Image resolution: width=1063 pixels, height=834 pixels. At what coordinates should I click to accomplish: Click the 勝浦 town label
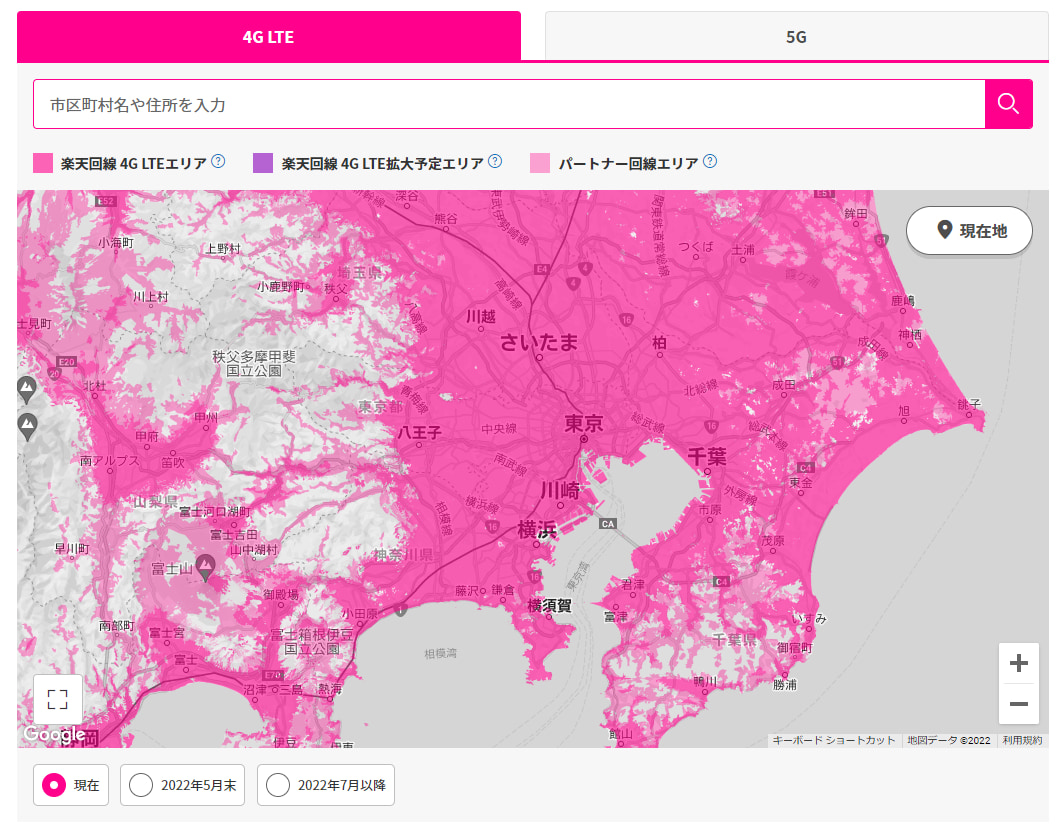[784, 685]
